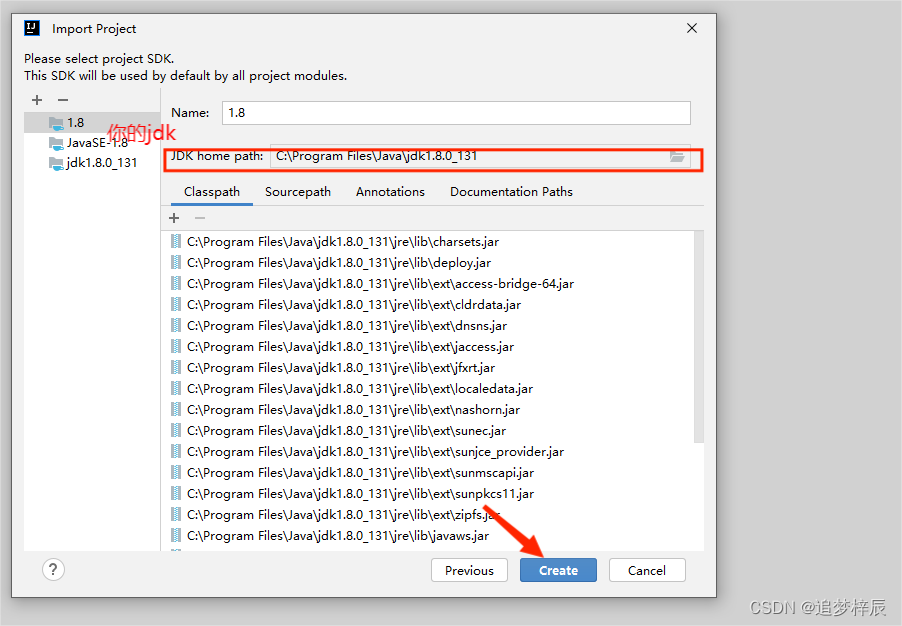This screenshot has height=626, width=902.
Task: Select the jaccess.jar classpath entry
Action: pyautogui.click(x=427, y=347)
